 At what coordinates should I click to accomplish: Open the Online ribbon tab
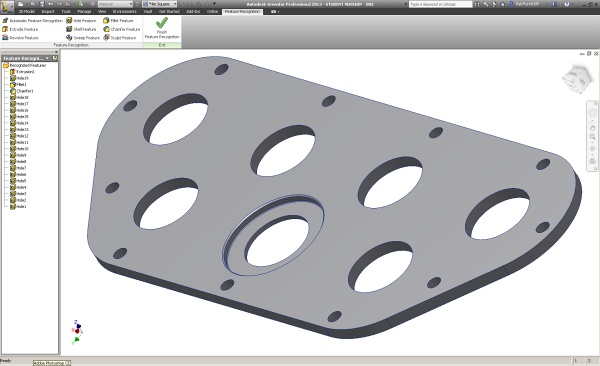pos(212,11)
